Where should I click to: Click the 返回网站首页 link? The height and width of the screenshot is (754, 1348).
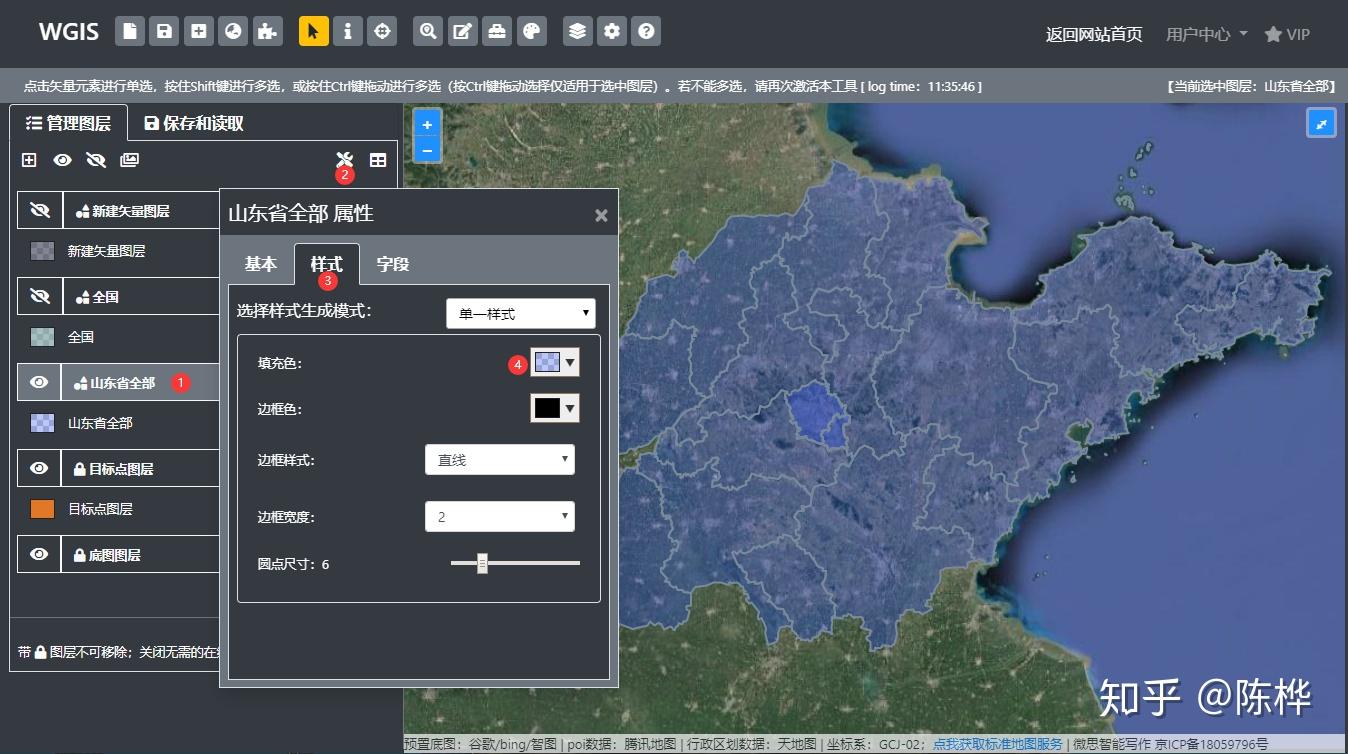tap(1093, 34)
